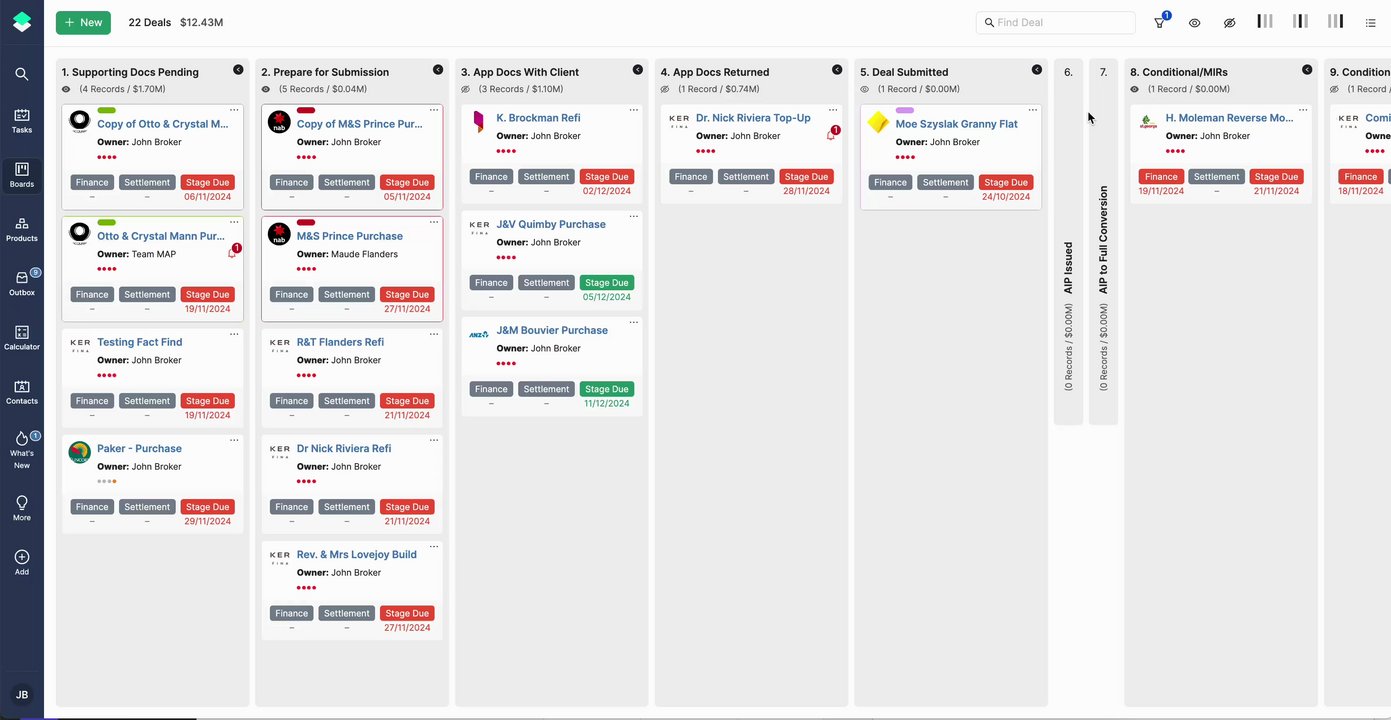This screenshot has height=720, width=1391.
Task: Expand the AIP to Full Conversion column
Action: click(1103, 240)
